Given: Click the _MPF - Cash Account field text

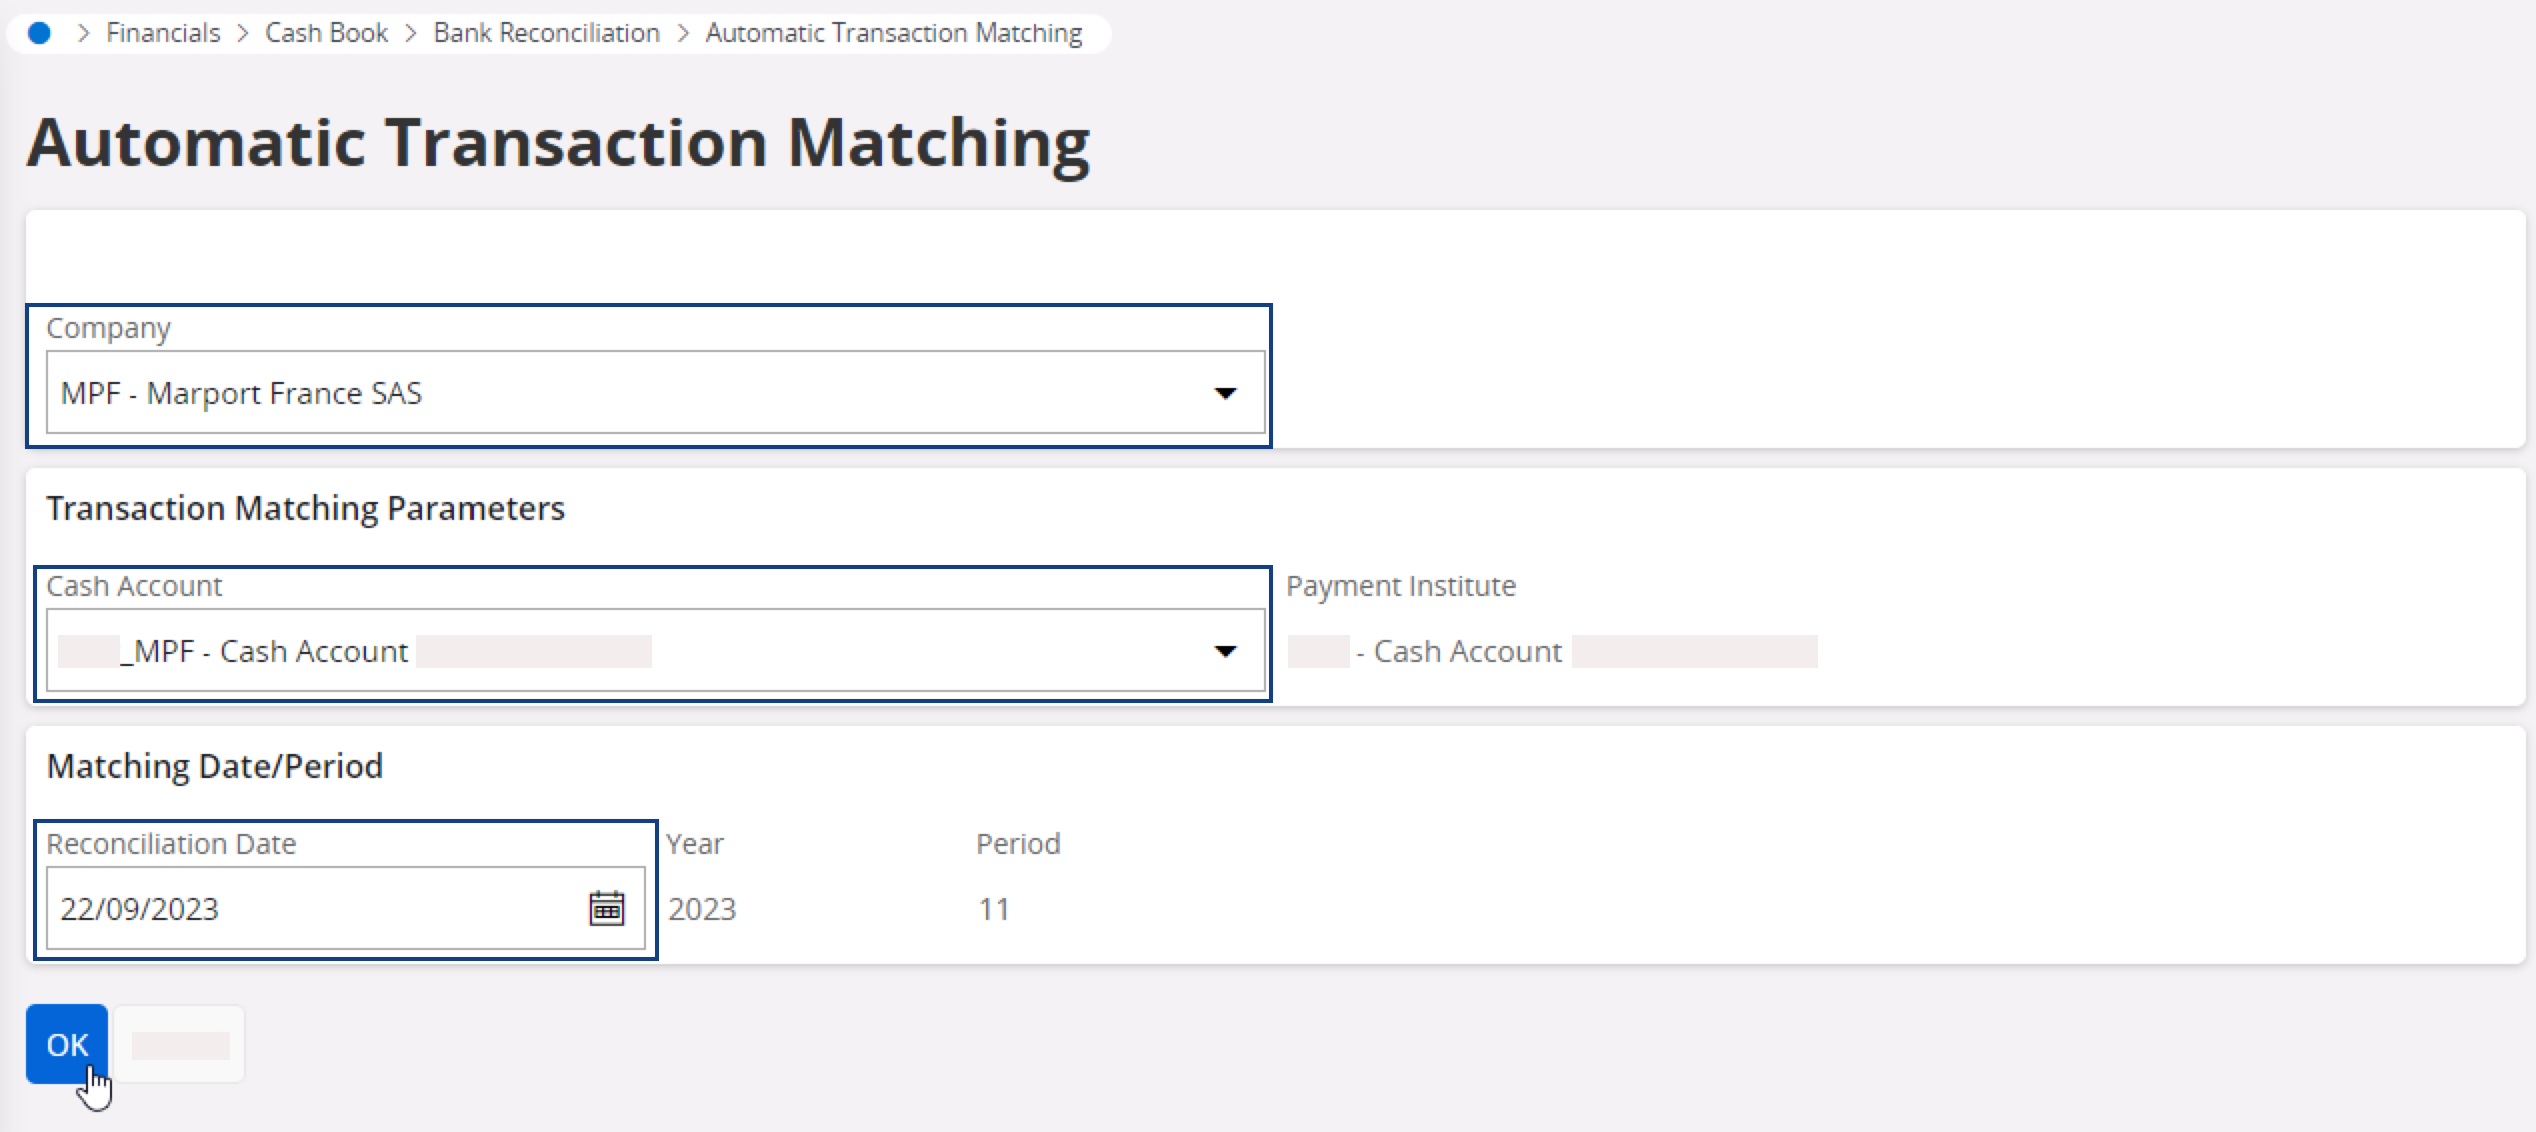Looking at the screenshot, I should pos(270,651).
